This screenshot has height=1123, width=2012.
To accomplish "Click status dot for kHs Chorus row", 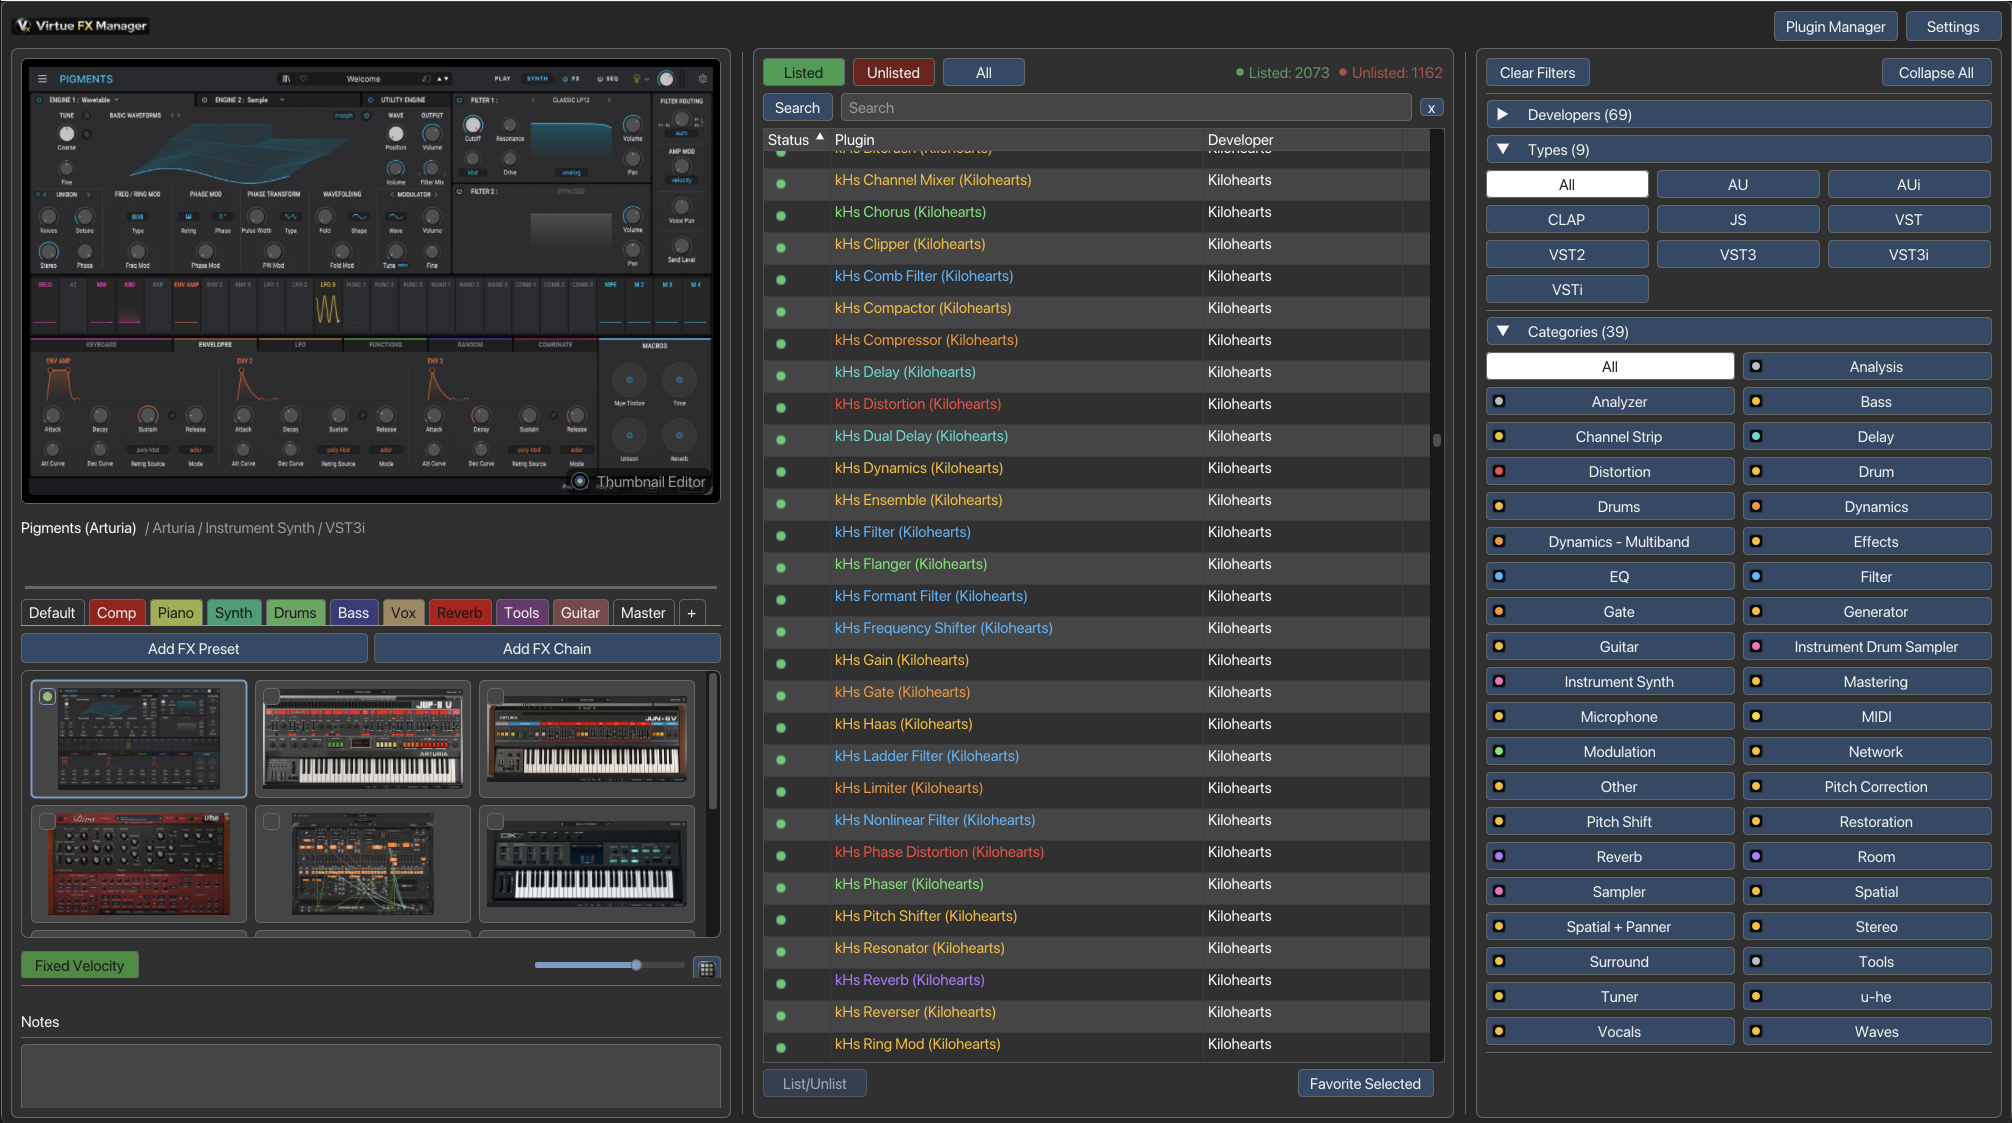I will click(x=781, y=215).
